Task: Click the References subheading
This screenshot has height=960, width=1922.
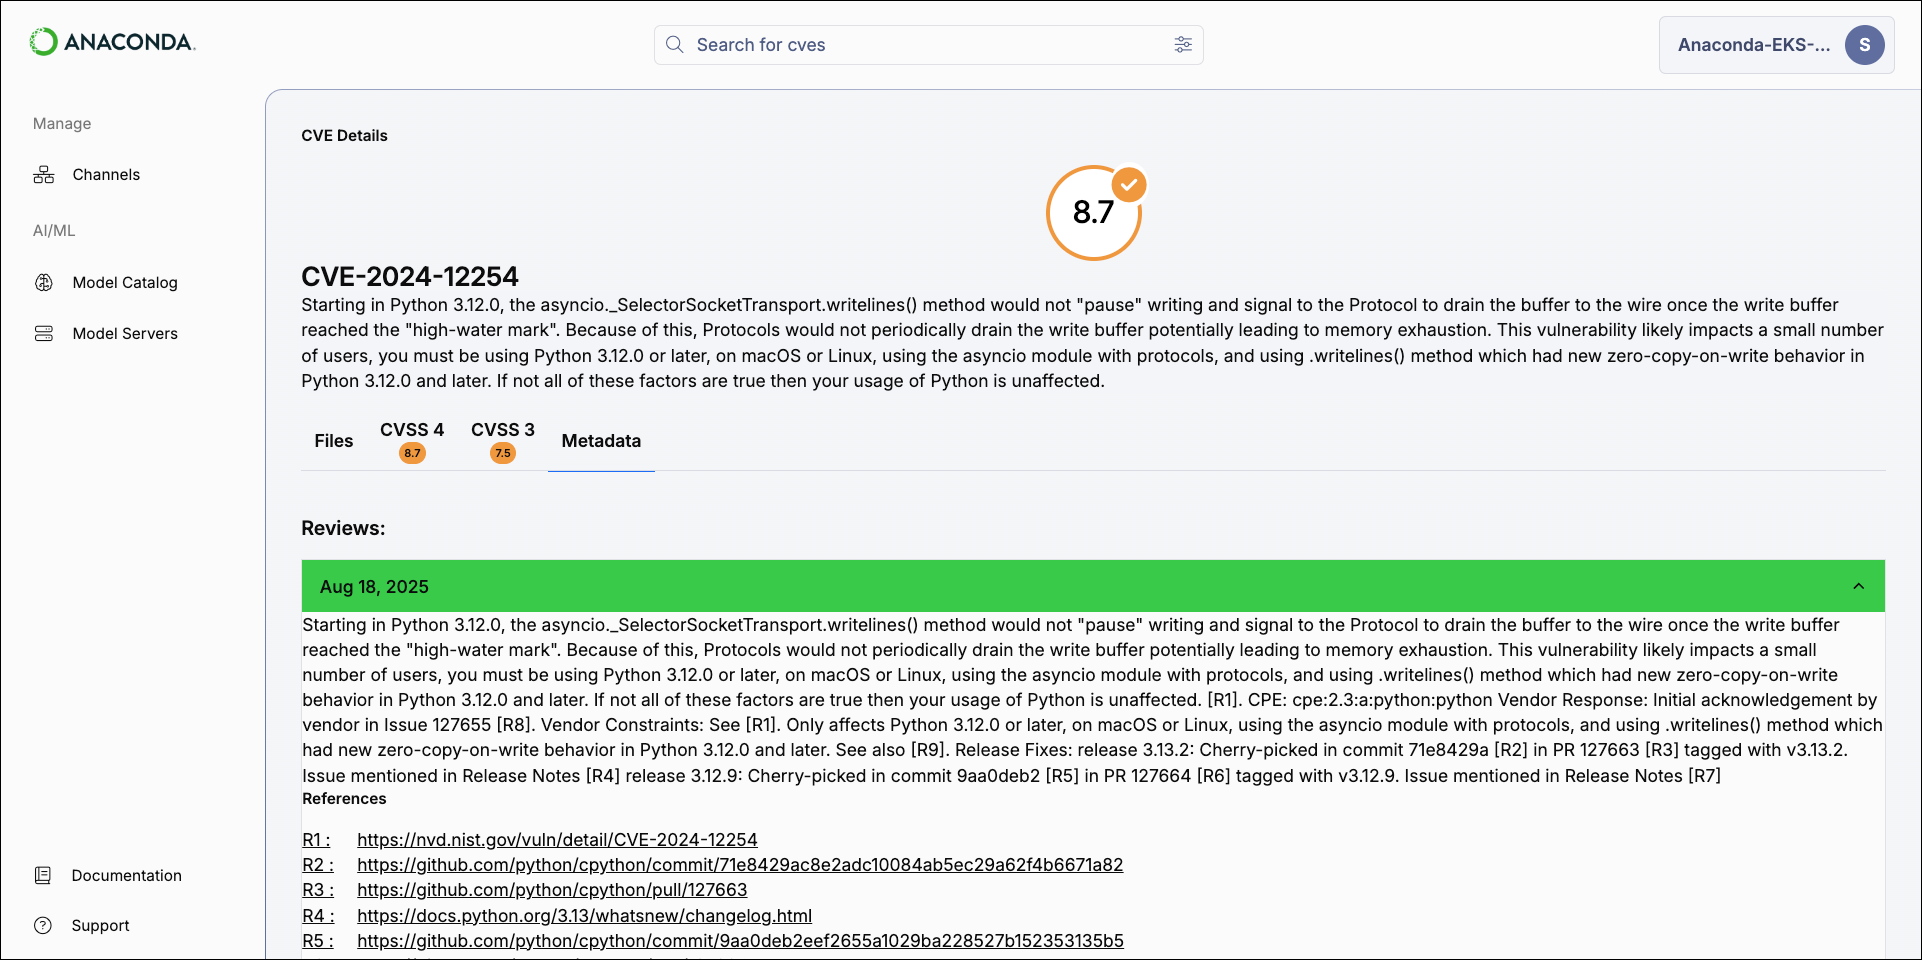Action: (344, 799)
